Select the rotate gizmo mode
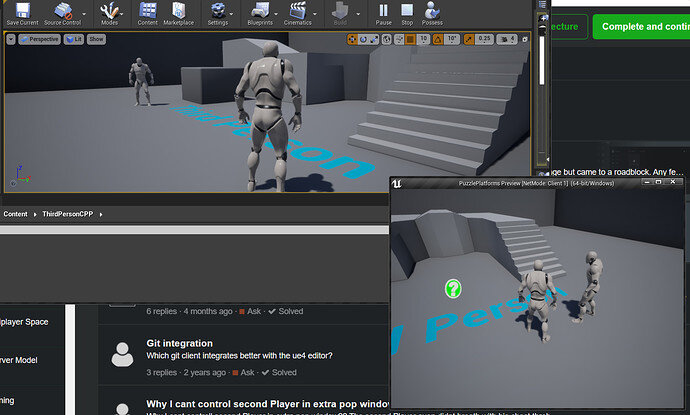Image resolution: width=690 pixels, height=415 pixels. [363, 39]
